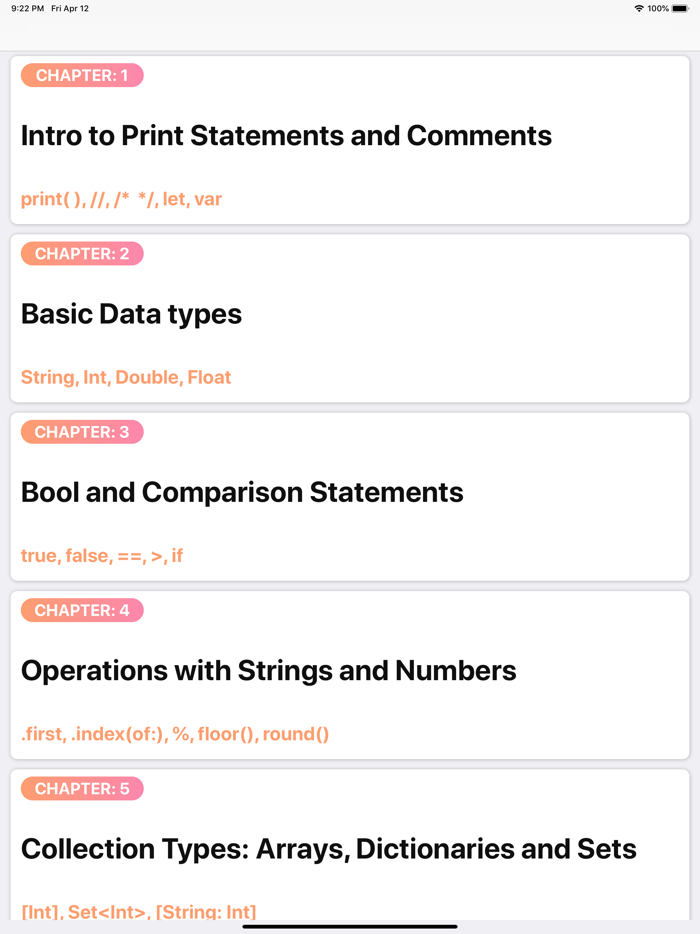Open the Intro to Print Statements and Comments chapter
Viewport: 700px width, 934px height.
point(286,135)
